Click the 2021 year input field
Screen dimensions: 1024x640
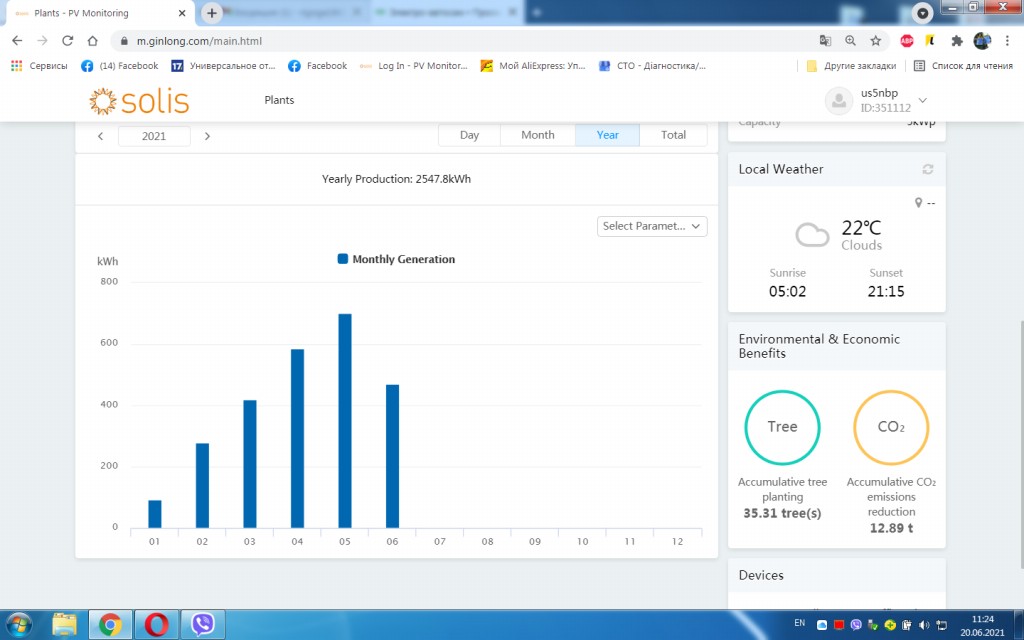tap(154, 136)
